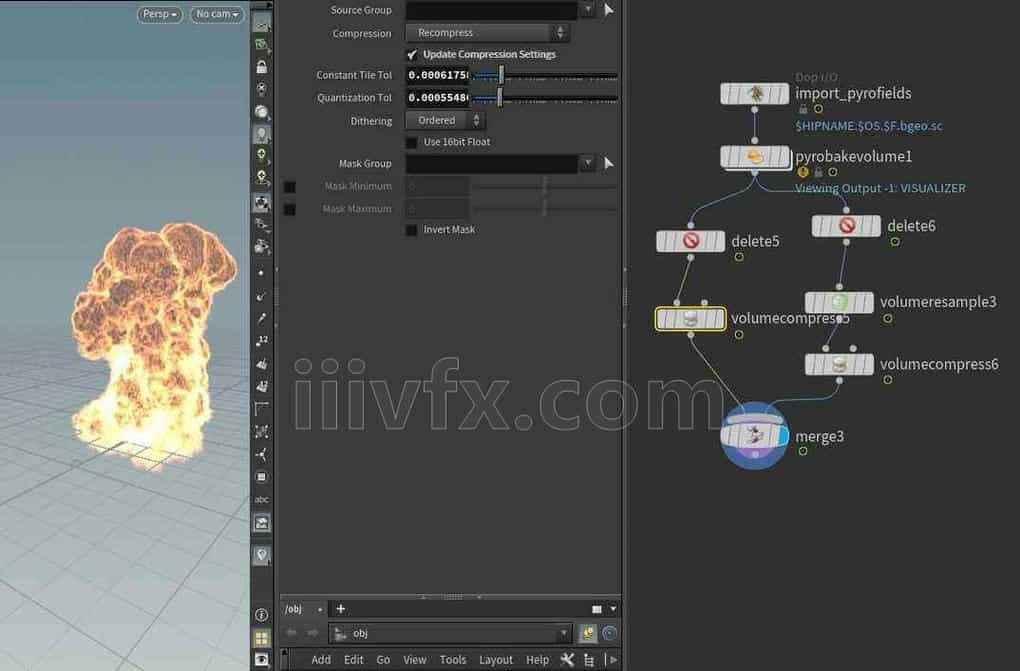Toggle the highlighted lightbulb icon in viewport toolbar
Screen dimensions: 1020x671
[262, 135]
